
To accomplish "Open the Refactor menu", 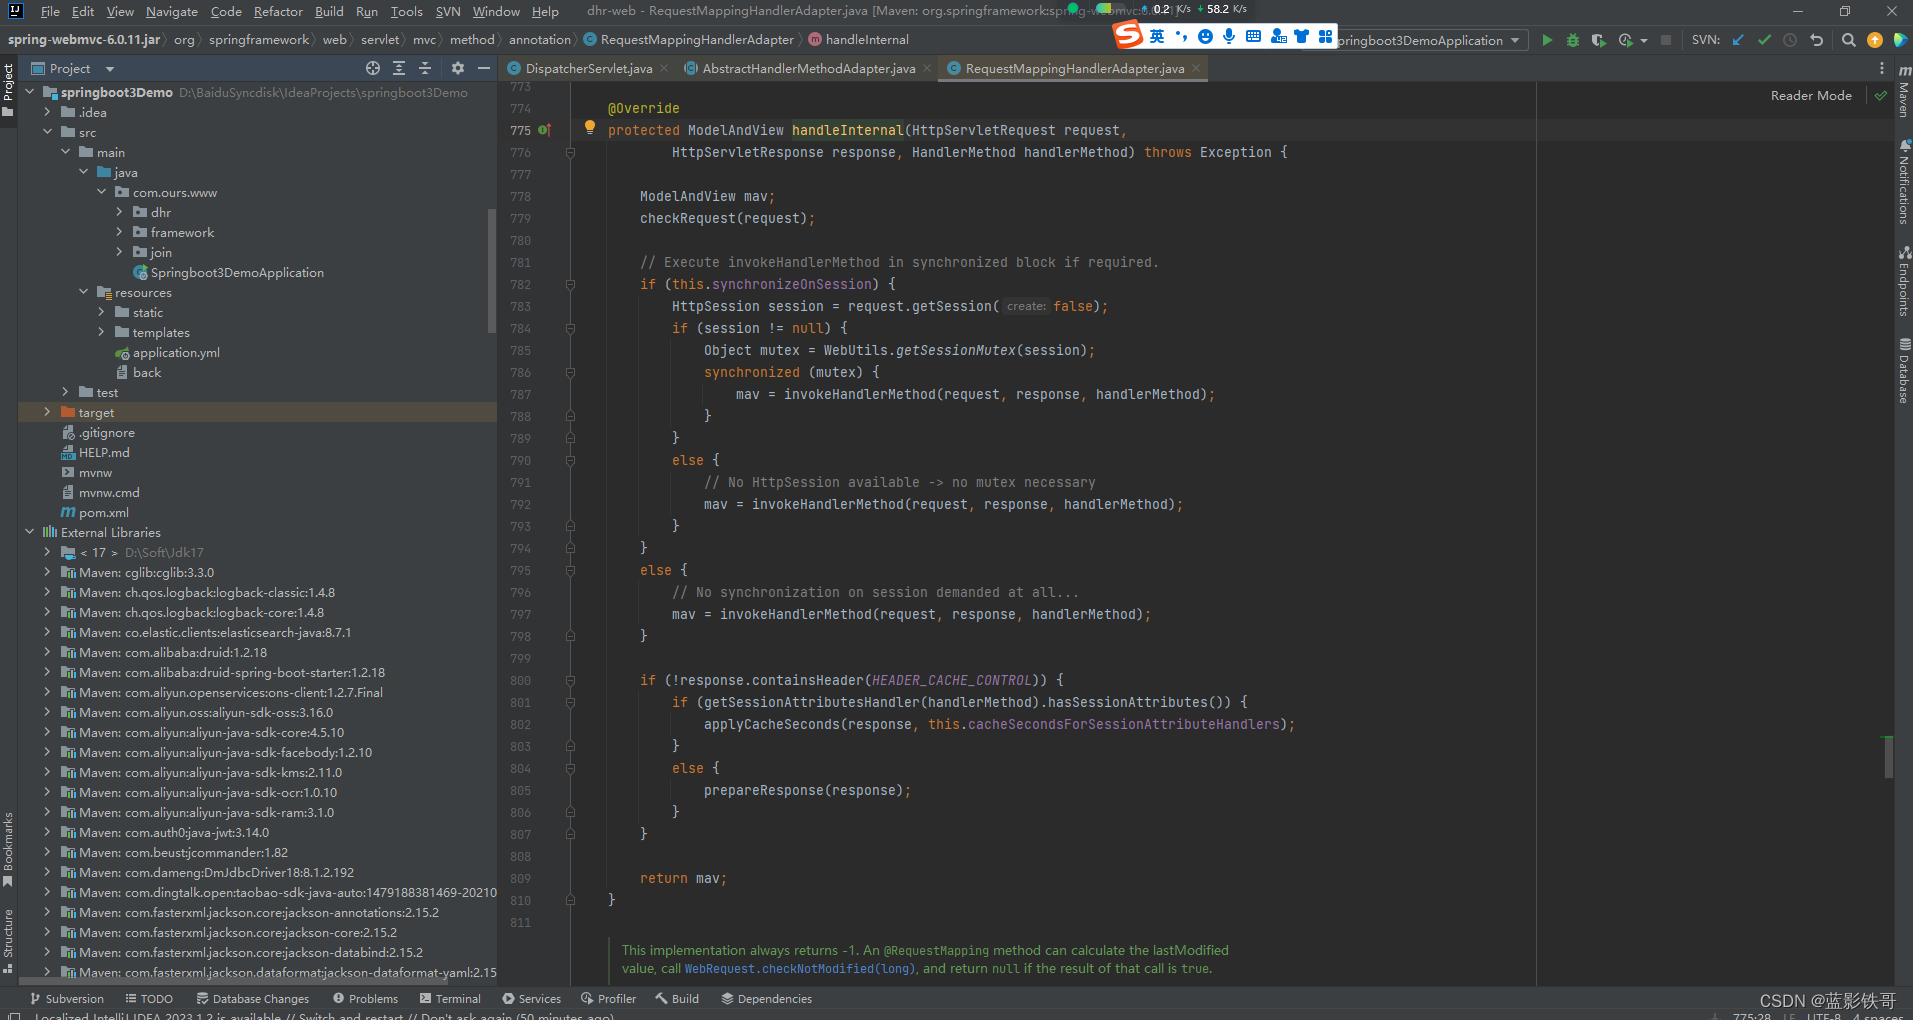I will [278, 11].
